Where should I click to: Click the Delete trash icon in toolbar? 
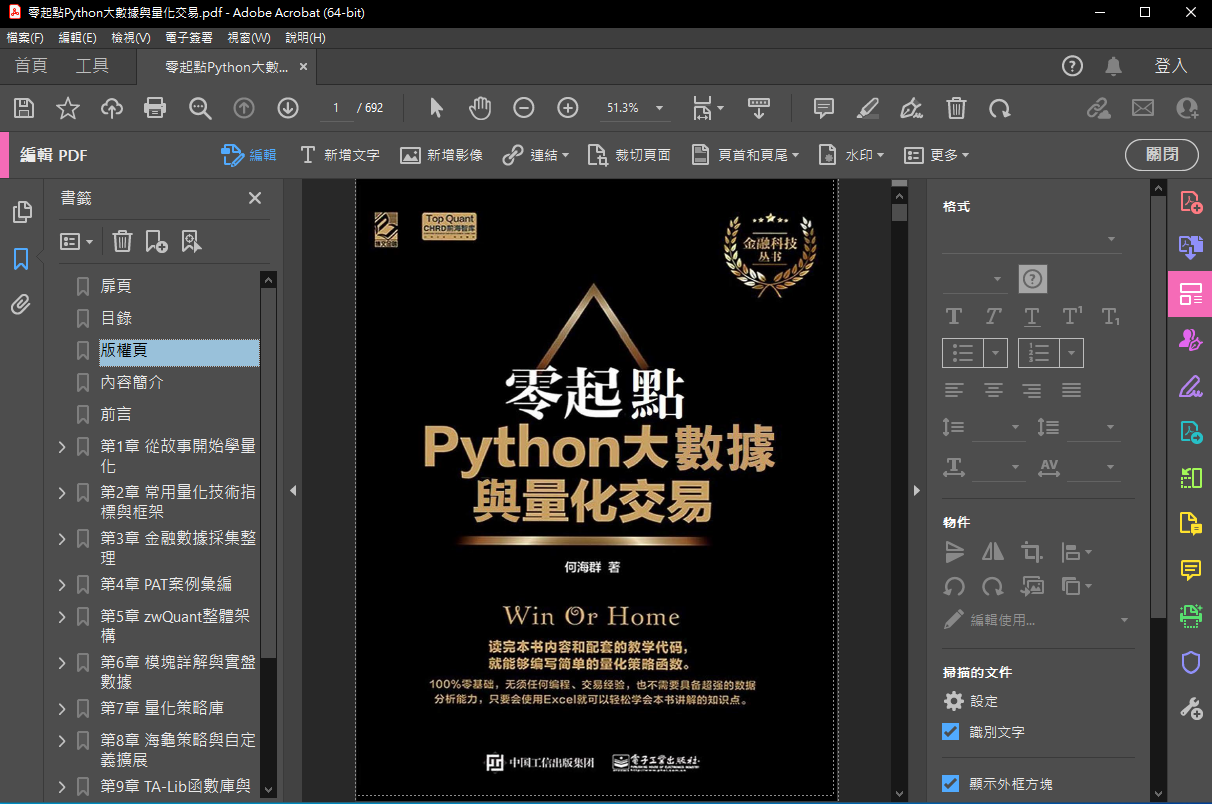(x=956, y=108)
